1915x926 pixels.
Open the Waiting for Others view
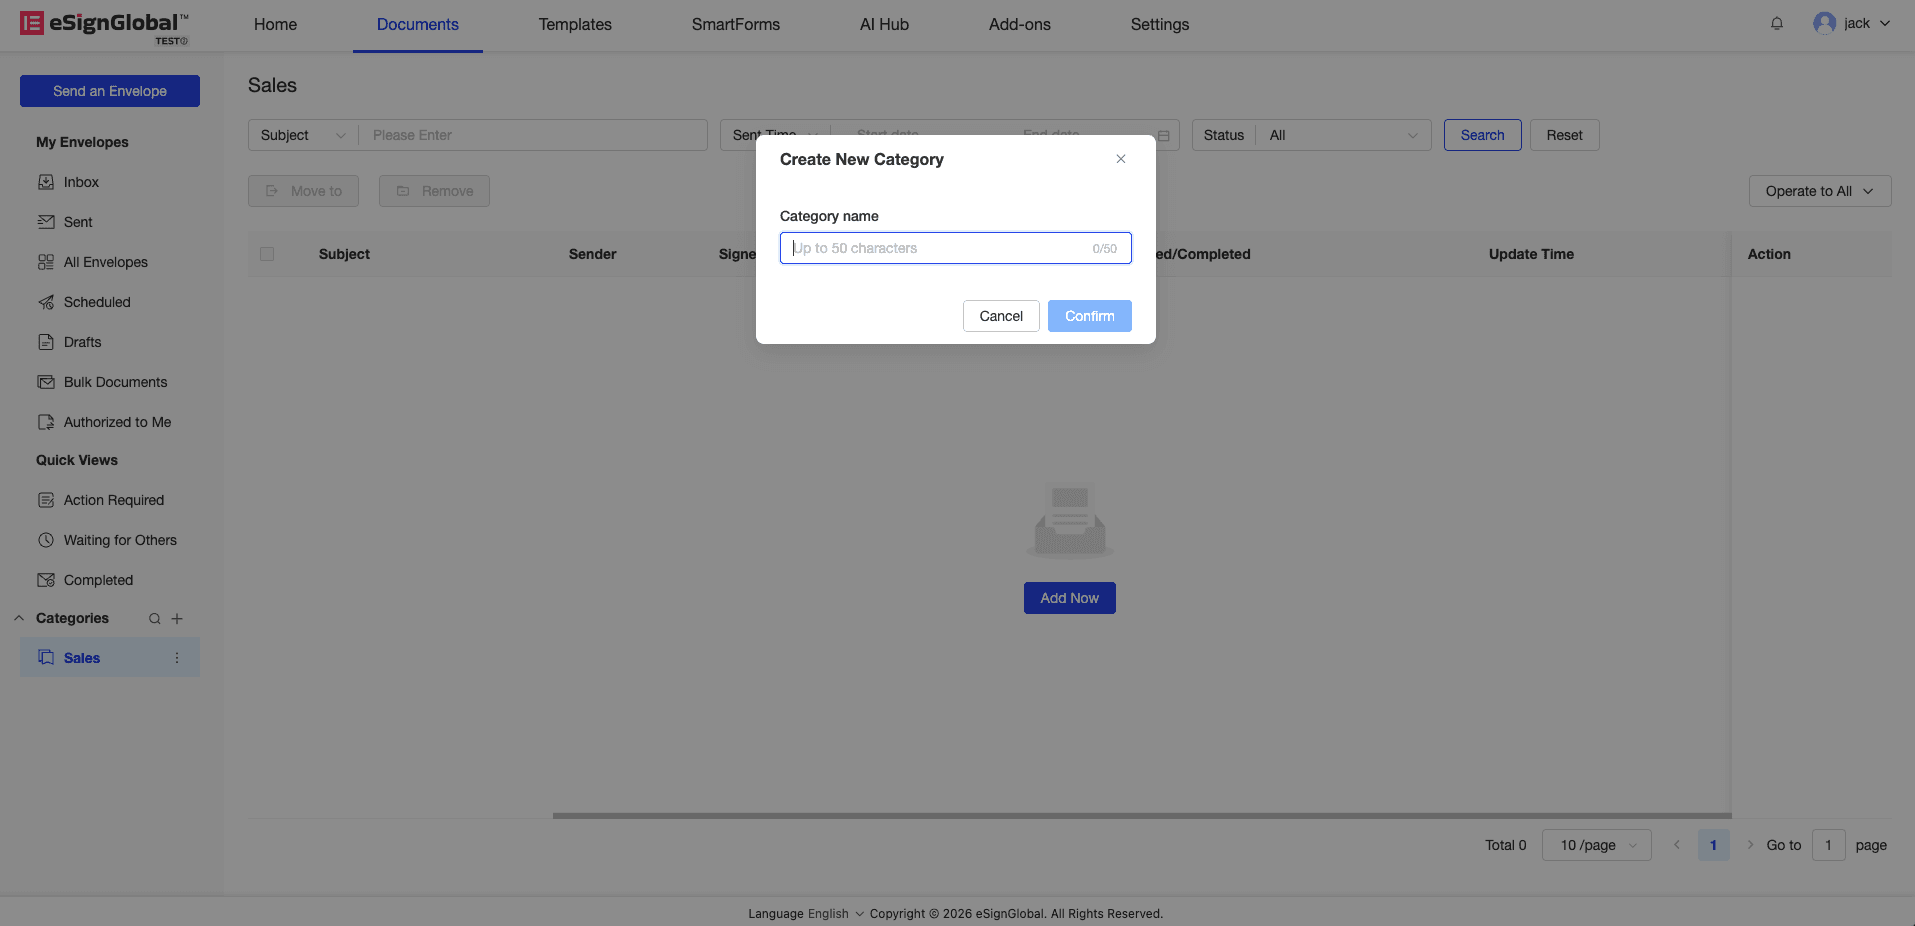(120, 540)
